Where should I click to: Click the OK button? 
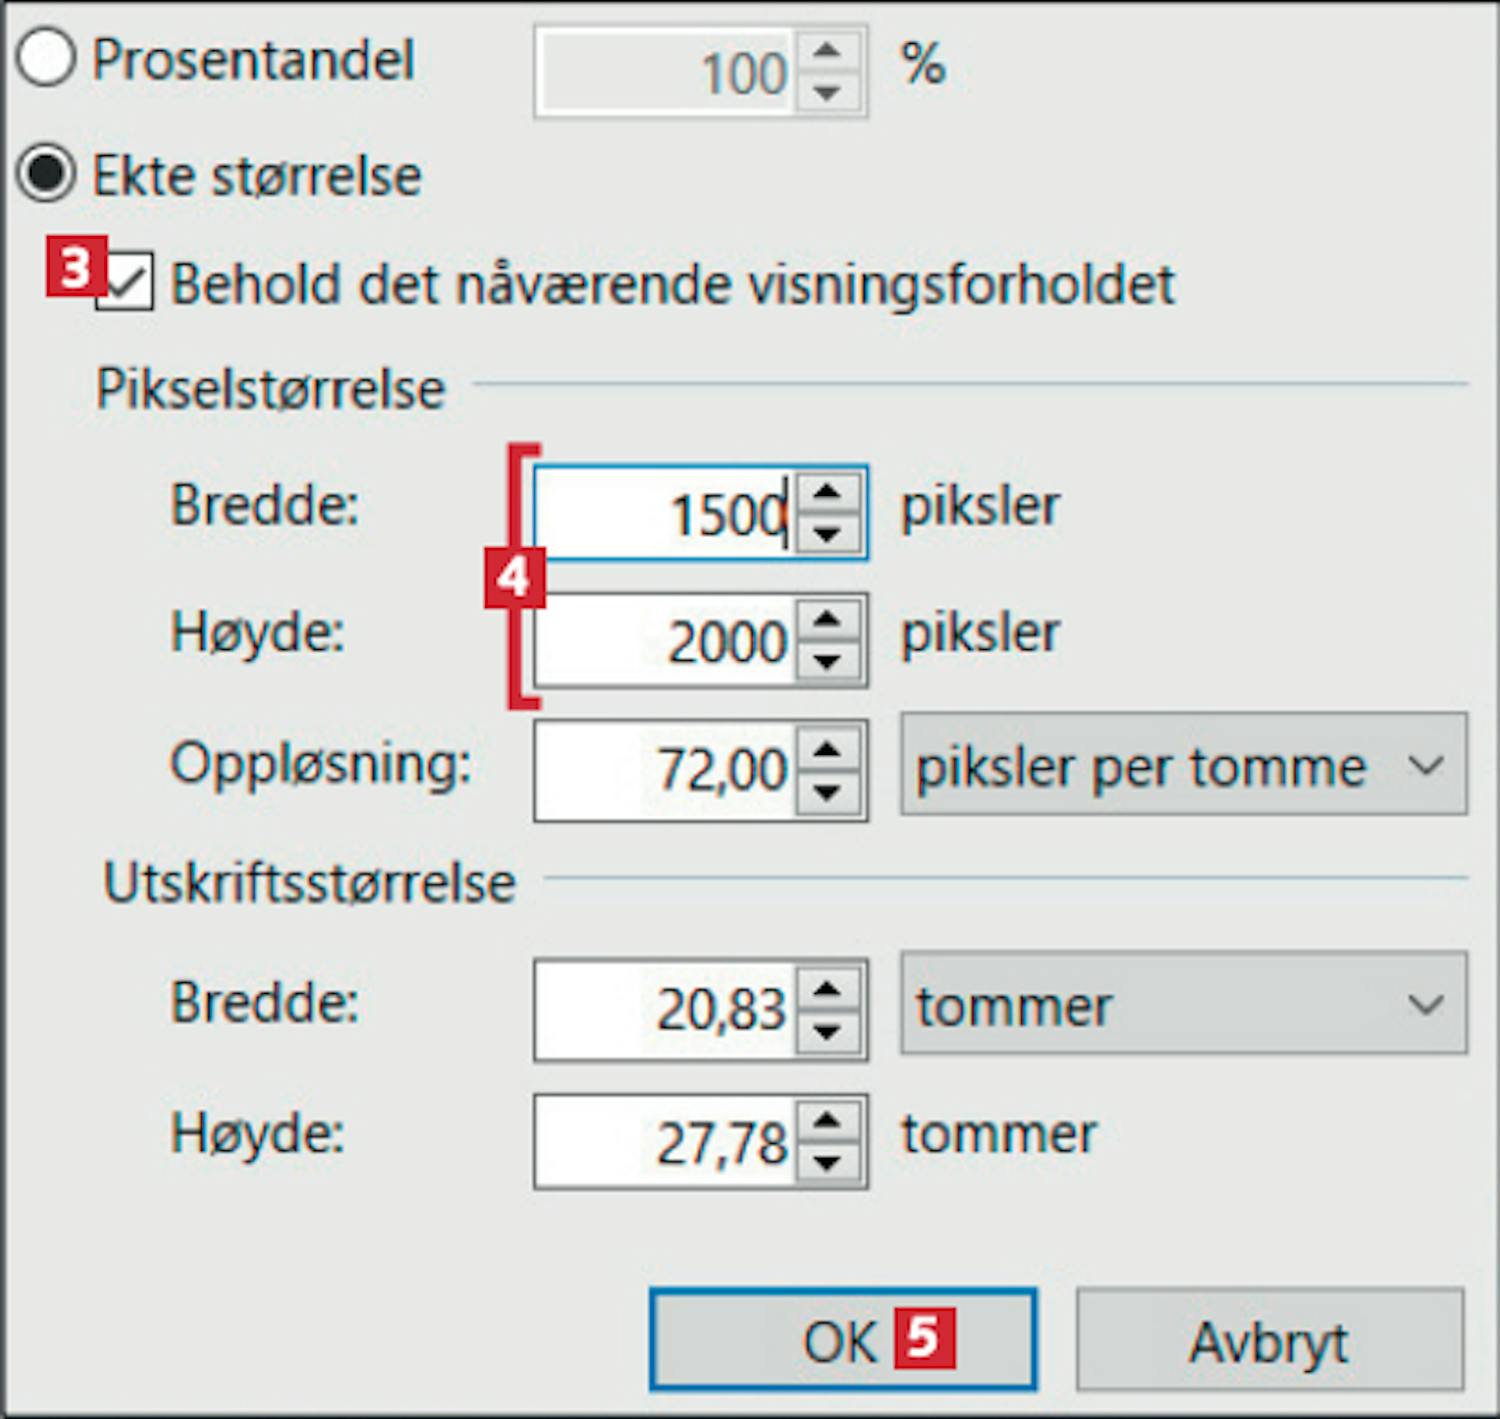point(842,1339)
